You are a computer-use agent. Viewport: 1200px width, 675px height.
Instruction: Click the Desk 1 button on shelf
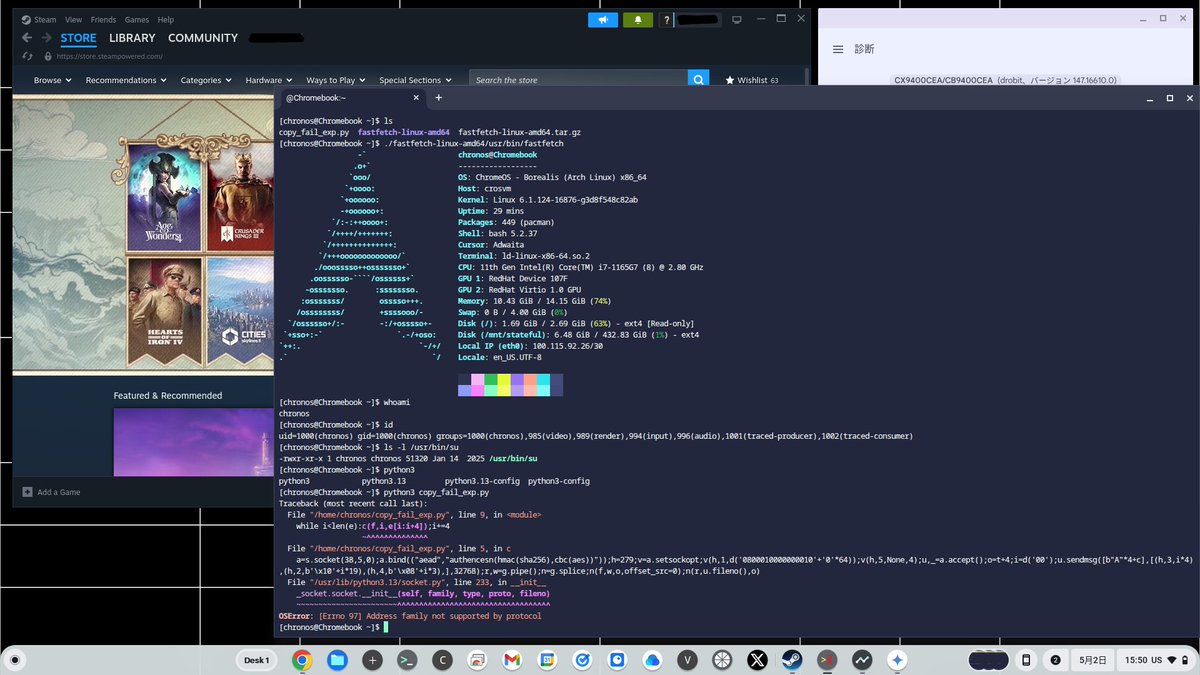coord(257,660)
